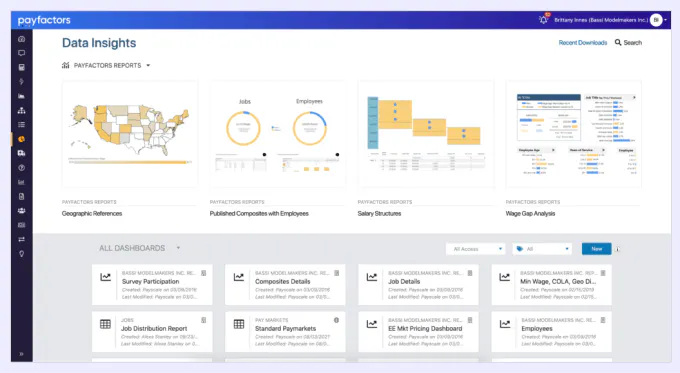Open the exchange arrows icon in the sidebar

[x=21, y=239]
